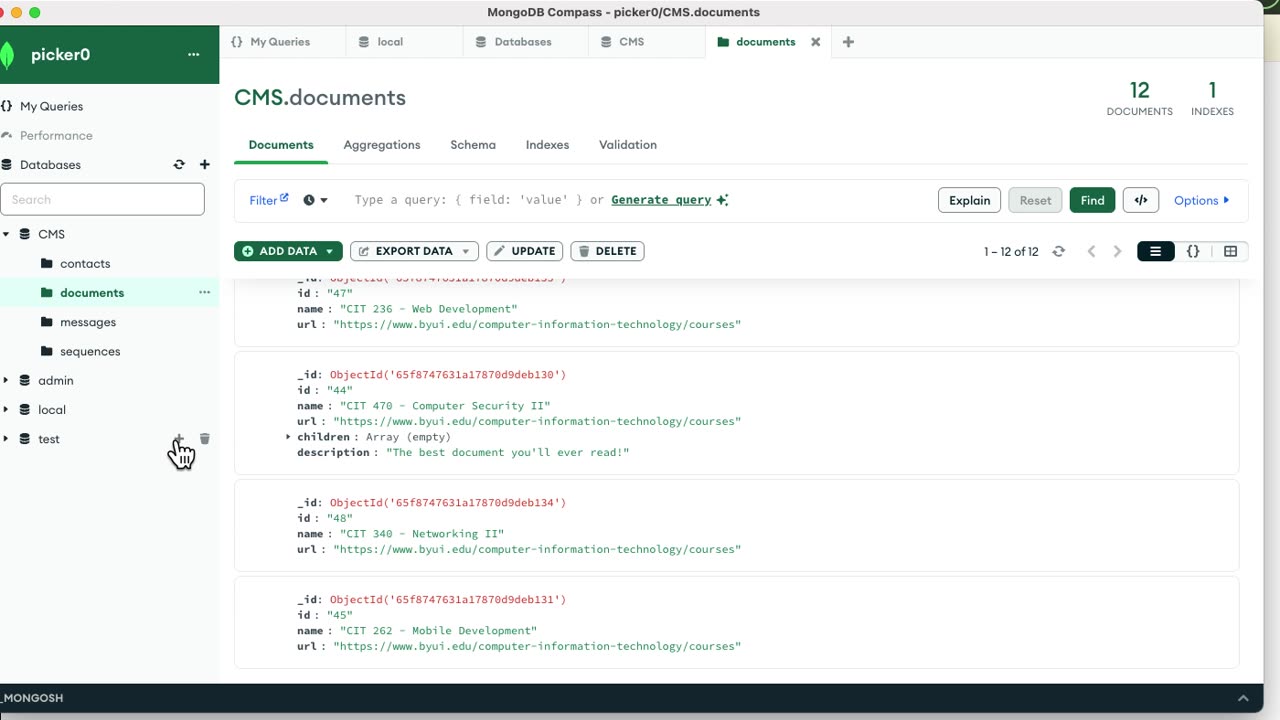Click ObjectId ending in deb134
Image resolution: width=1280 pixels, height=720 pixels.
pyautogui.click(x=448, y=503)
